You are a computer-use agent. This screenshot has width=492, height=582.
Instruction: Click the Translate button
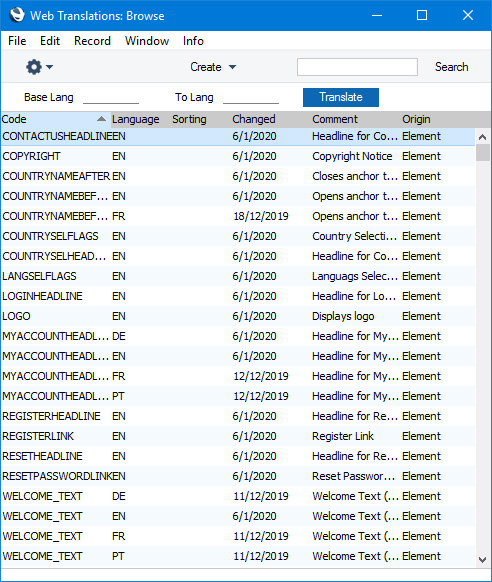coord(341,97)
